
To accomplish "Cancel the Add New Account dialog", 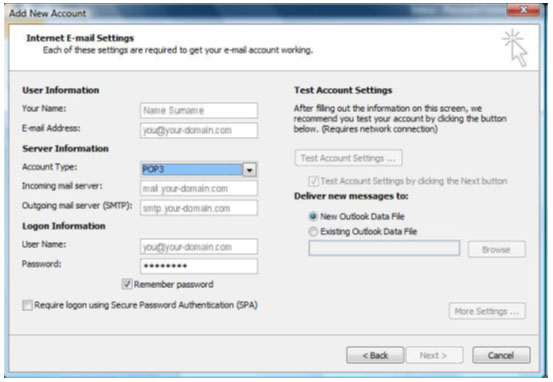I will (501, 355).
